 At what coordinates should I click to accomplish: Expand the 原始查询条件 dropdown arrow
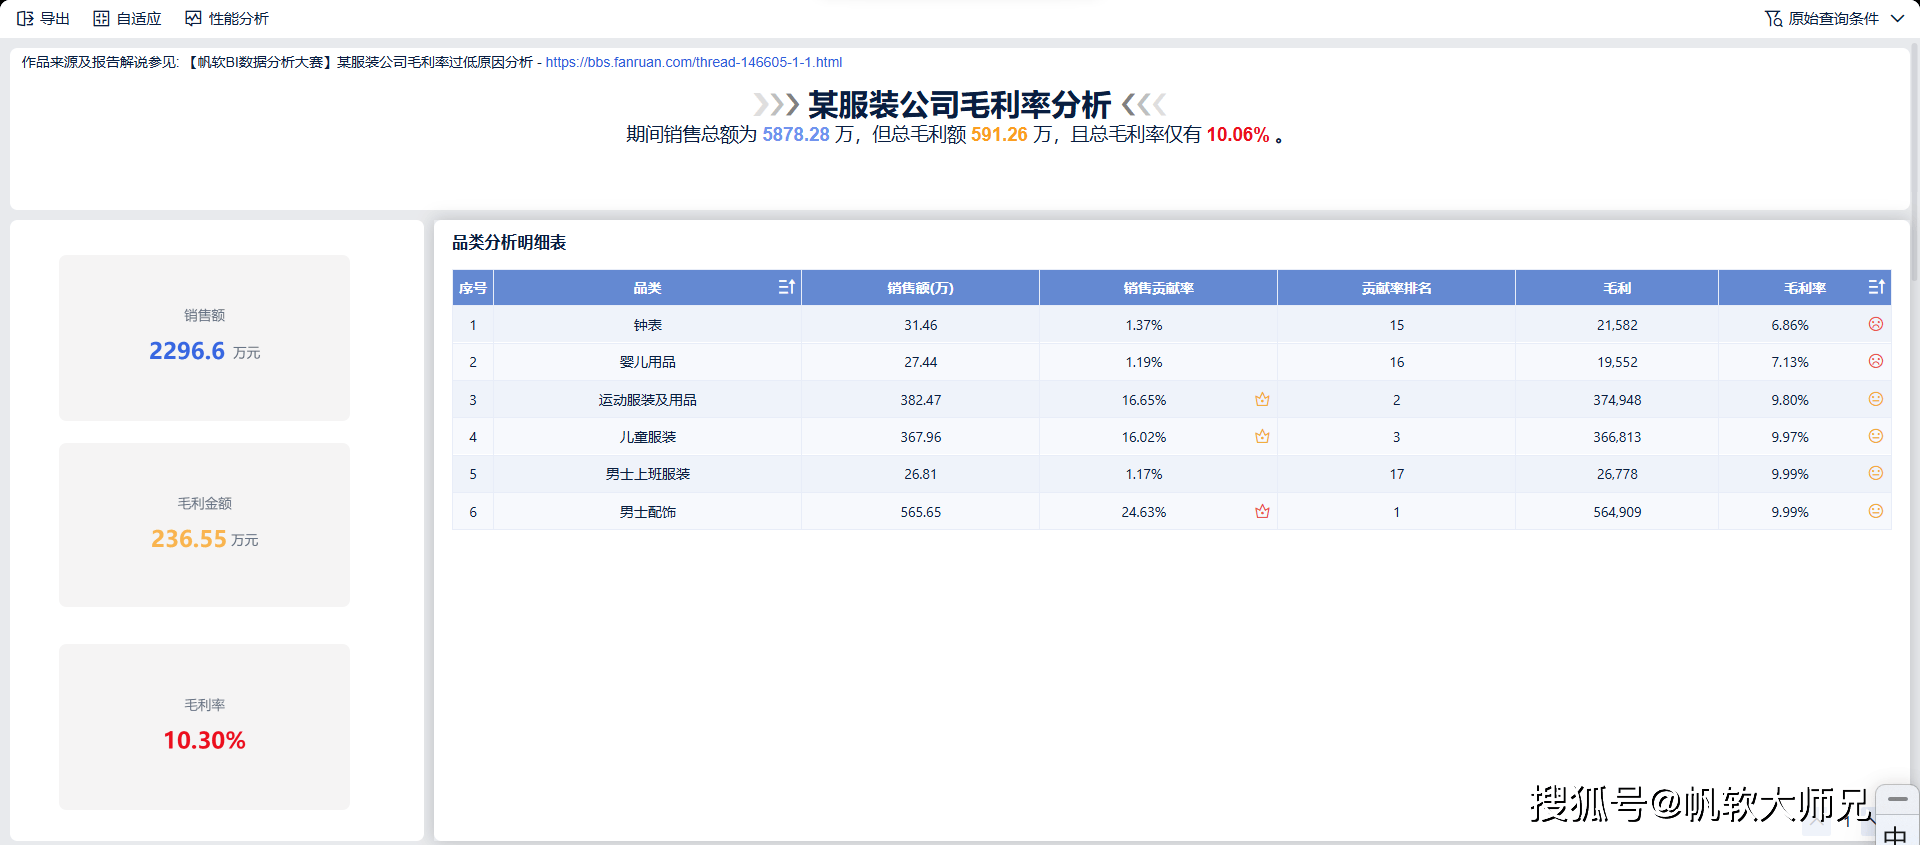pyautogui.click(x=1897, y=18)
